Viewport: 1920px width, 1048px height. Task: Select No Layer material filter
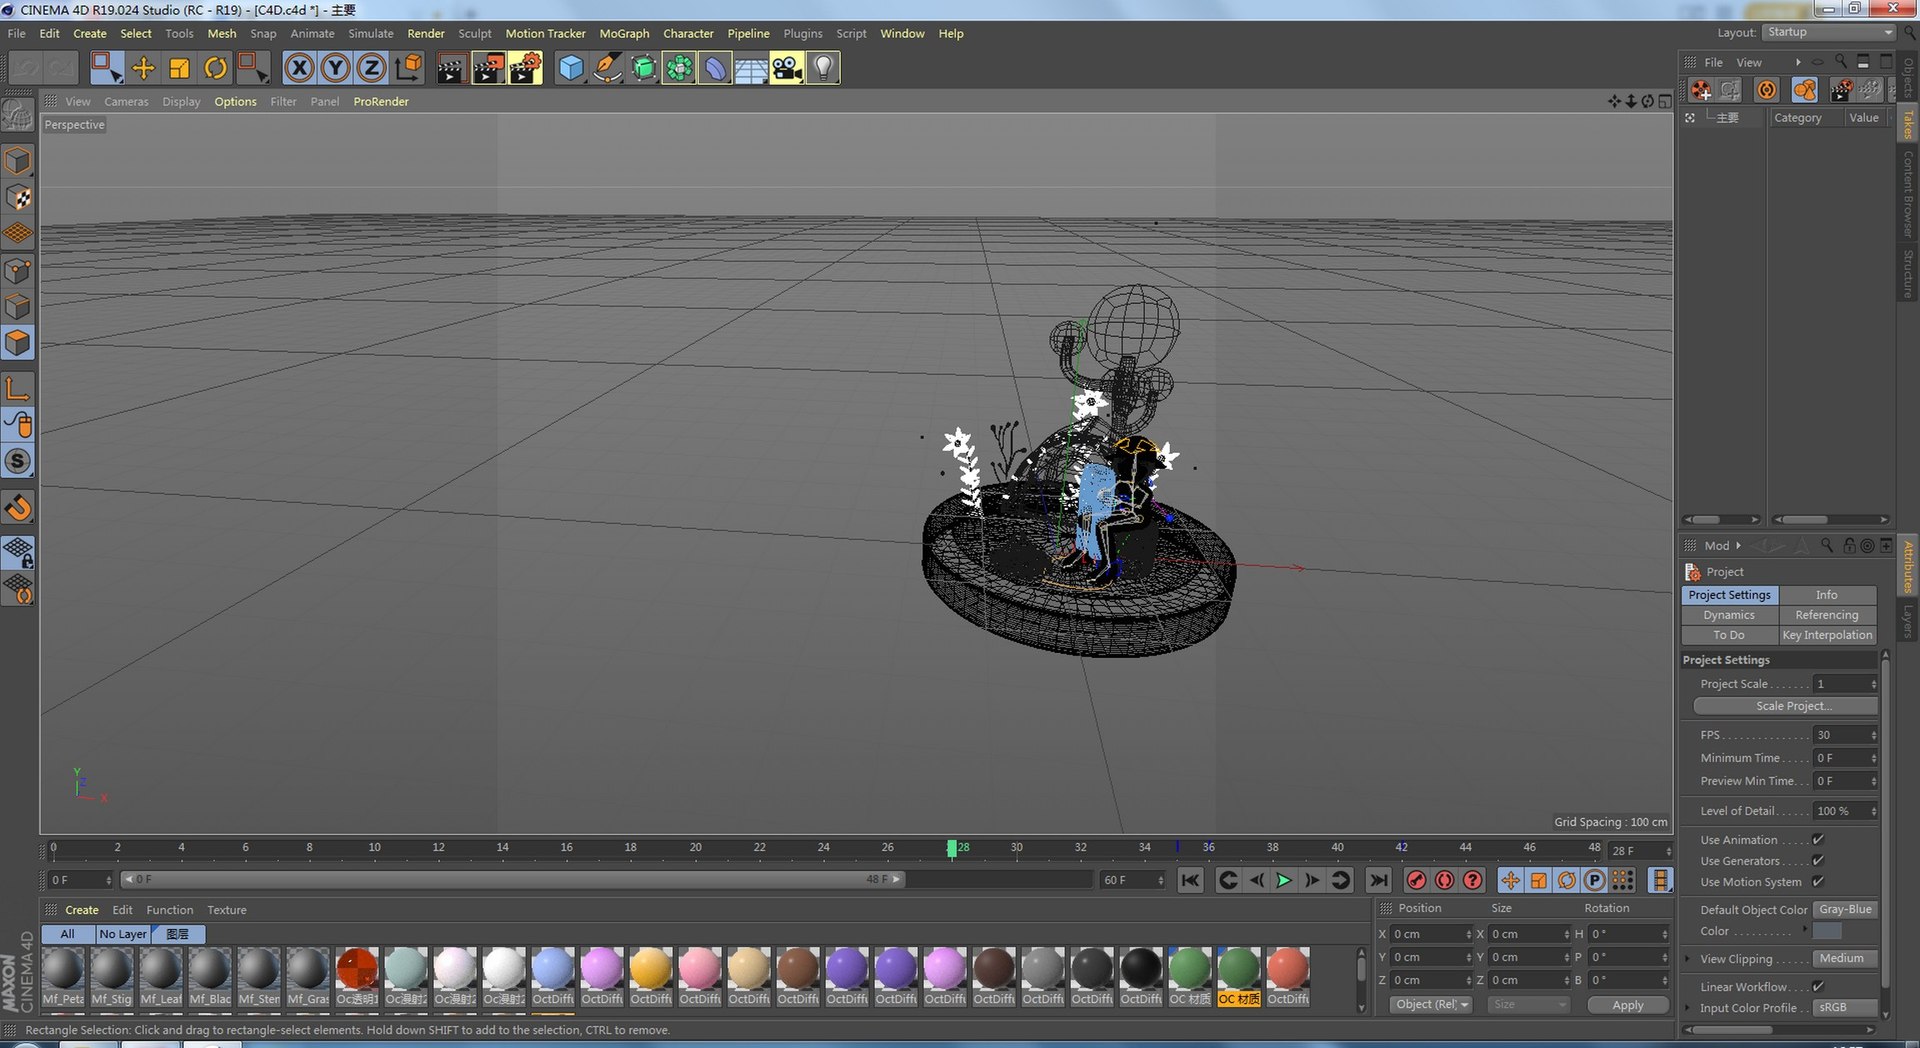click(122, 933)
